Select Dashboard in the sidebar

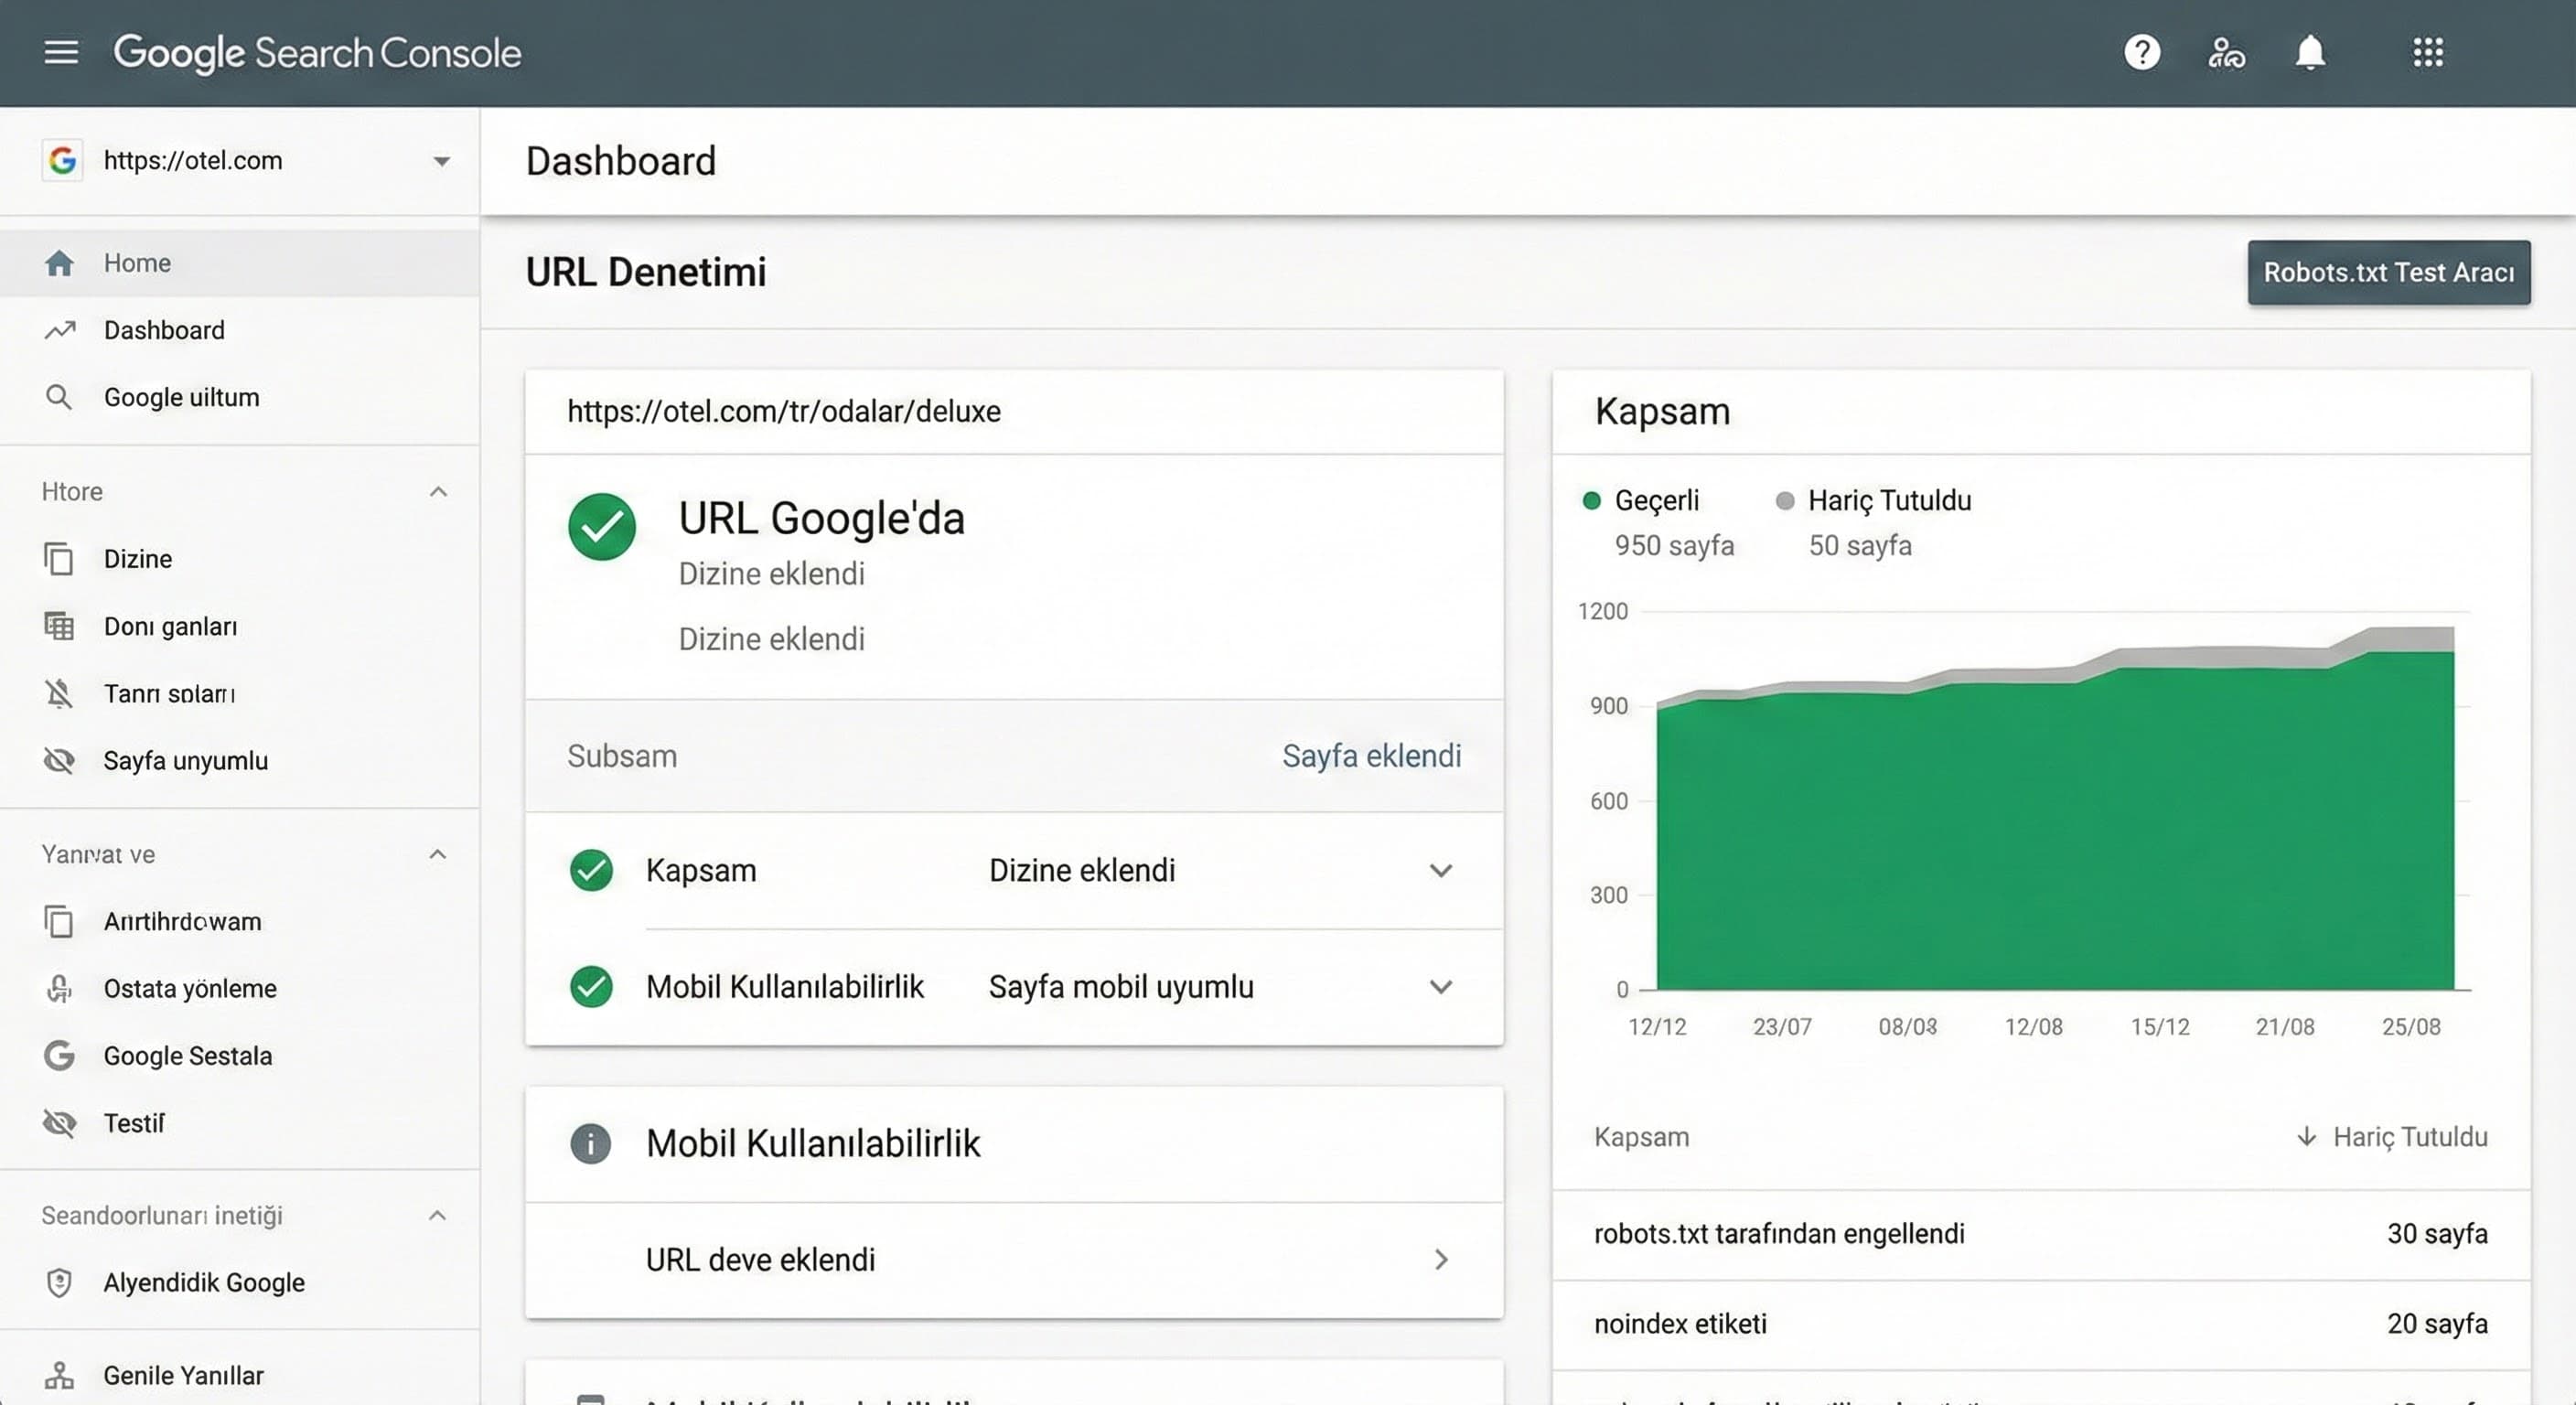coord(163,329)
